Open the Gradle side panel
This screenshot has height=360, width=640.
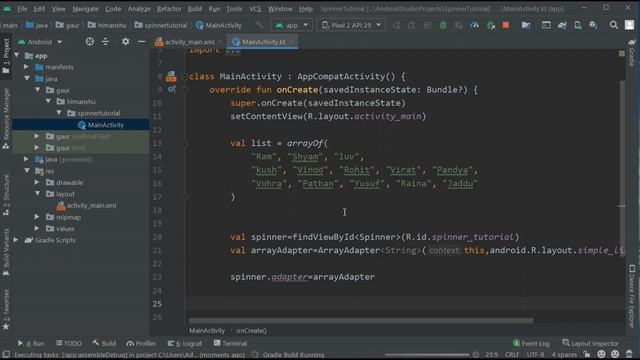tap(632, 53)
